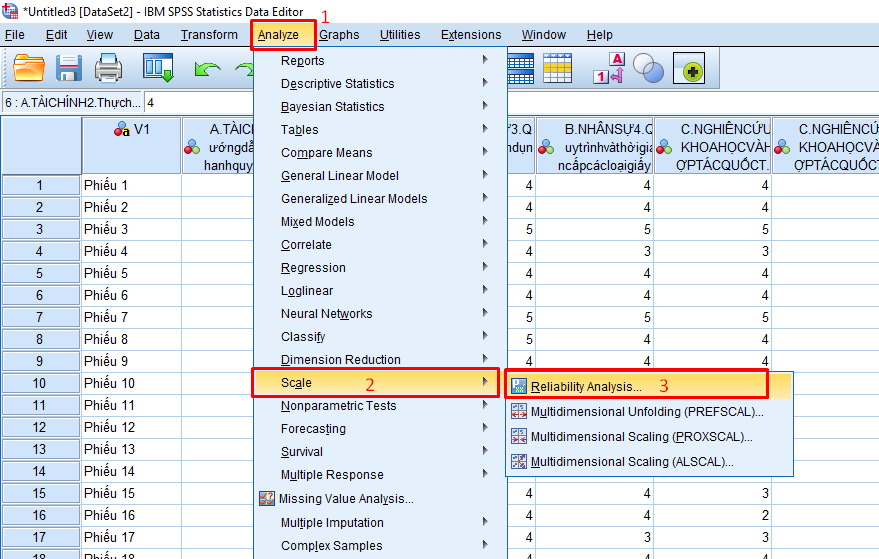
Task: Click the Save file floppy disk icon
Action: point(69,68)
